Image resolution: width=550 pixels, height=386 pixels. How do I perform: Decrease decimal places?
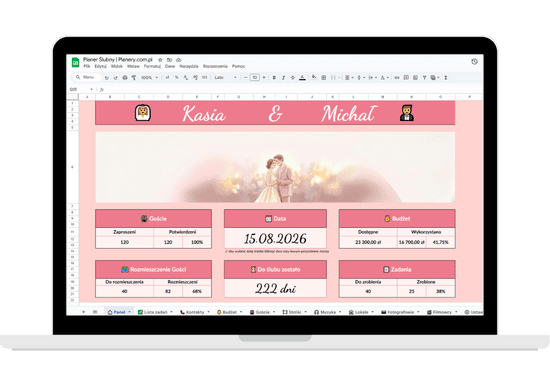click(186, 78)
